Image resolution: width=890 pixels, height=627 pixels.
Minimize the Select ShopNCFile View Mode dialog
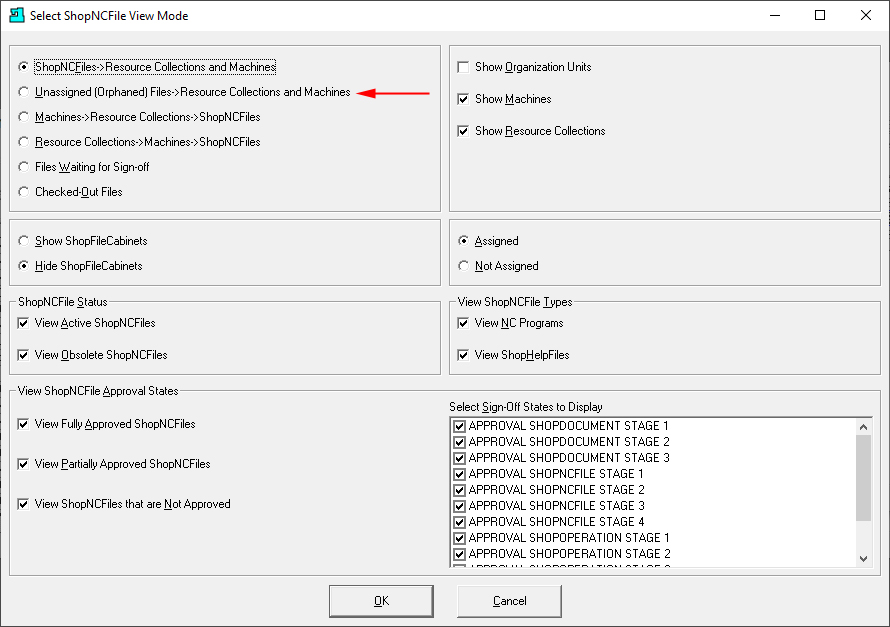775,15
